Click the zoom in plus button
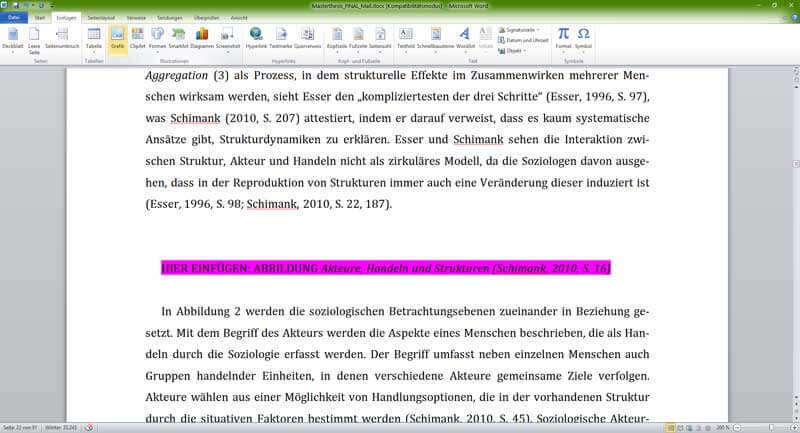This screenshot has width=800, height=433. (794, 428)
